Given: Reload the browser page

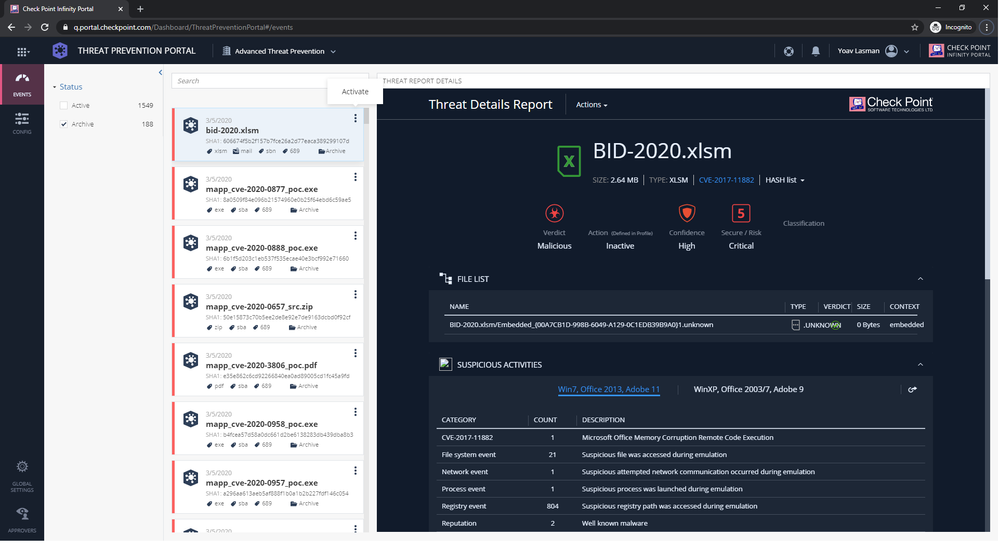Looking at the screenshot, I should point(45,27).
